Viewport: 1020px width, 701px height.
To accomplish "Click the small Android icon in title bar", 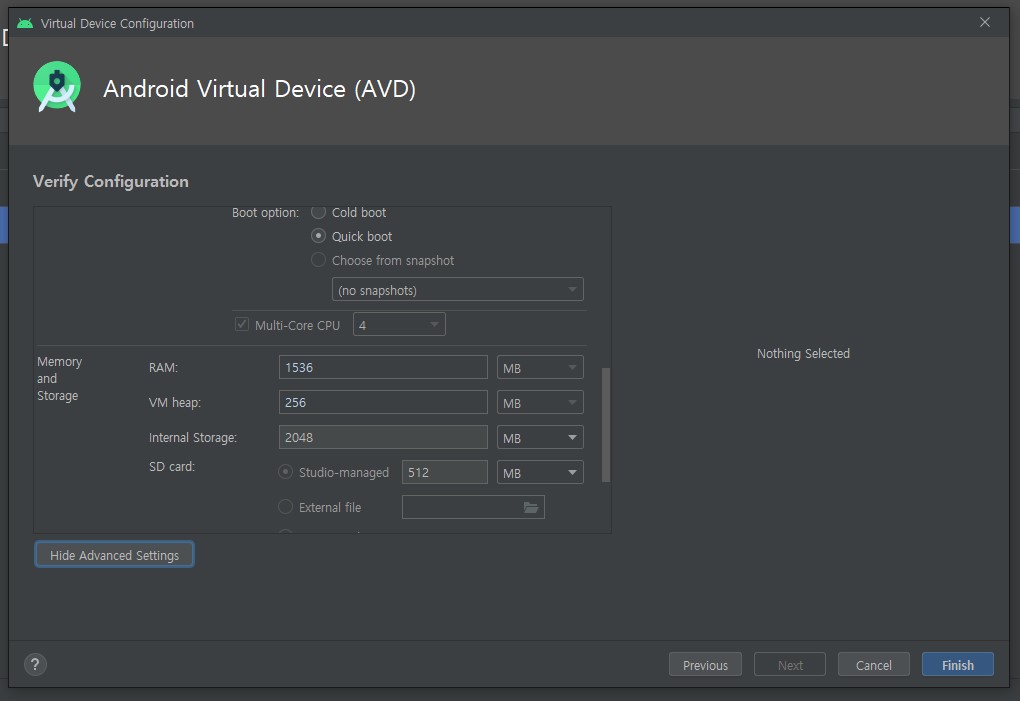I will [25, 23].
